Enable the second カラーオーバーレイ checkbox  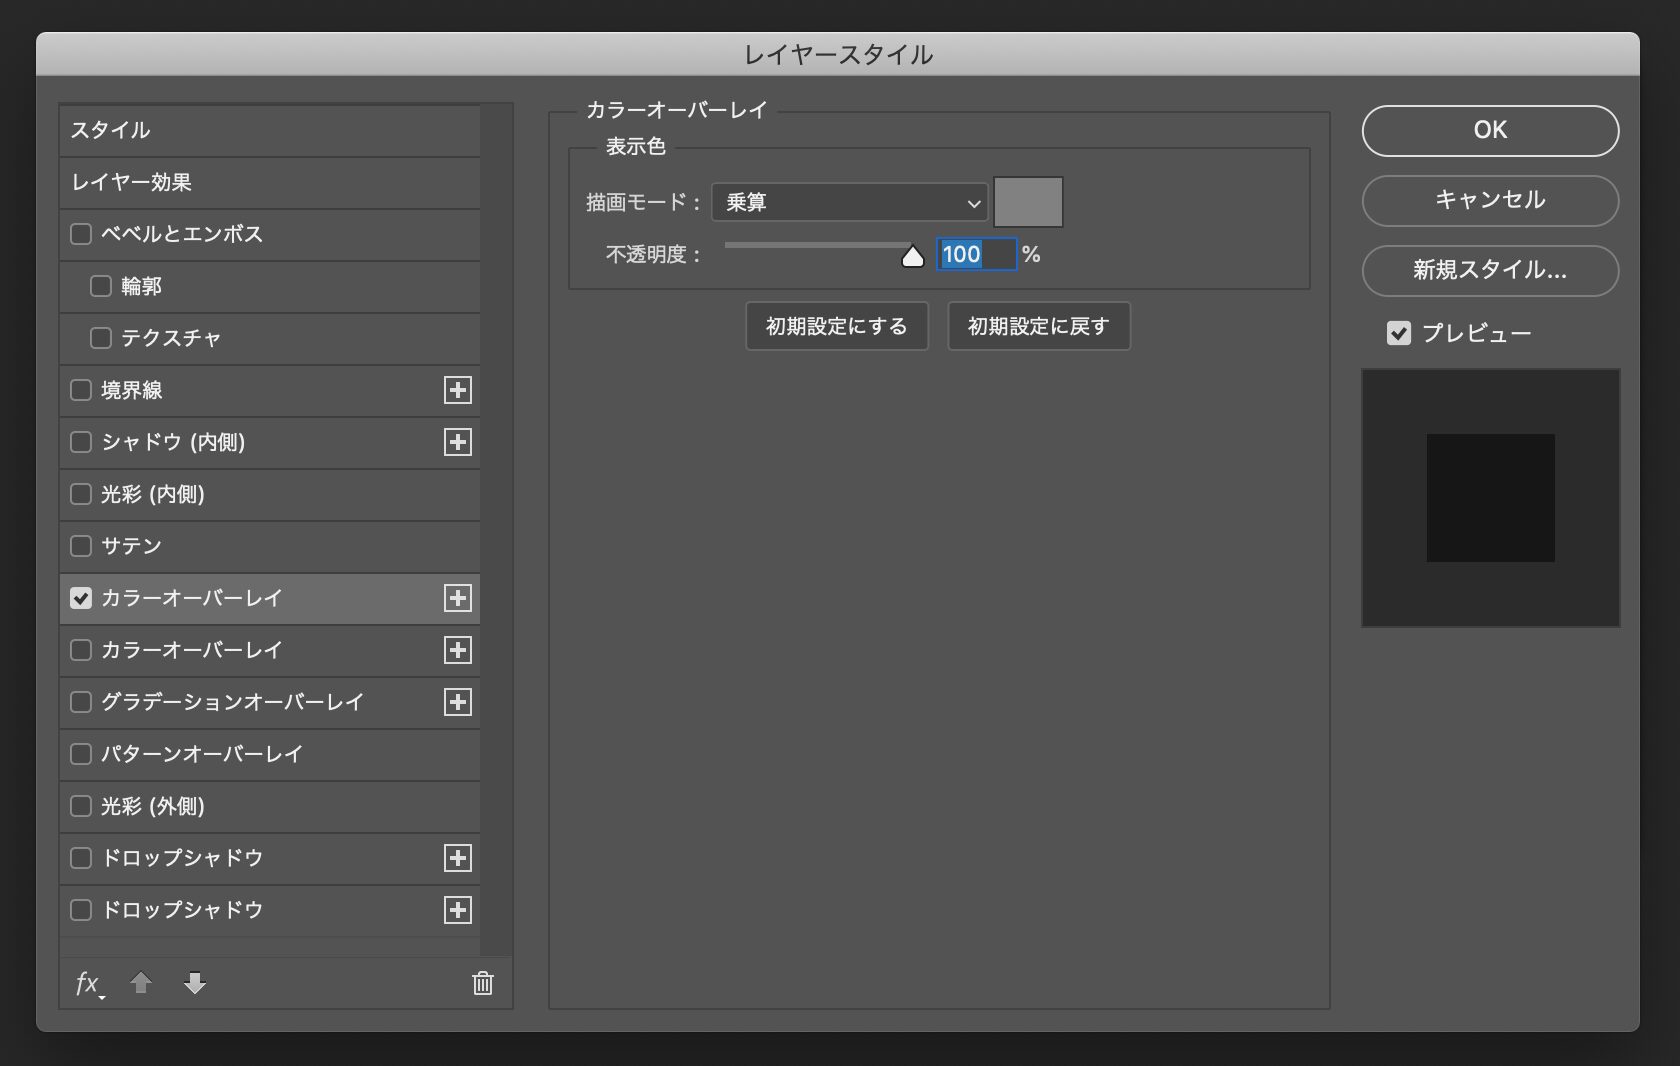click(81, 650)
